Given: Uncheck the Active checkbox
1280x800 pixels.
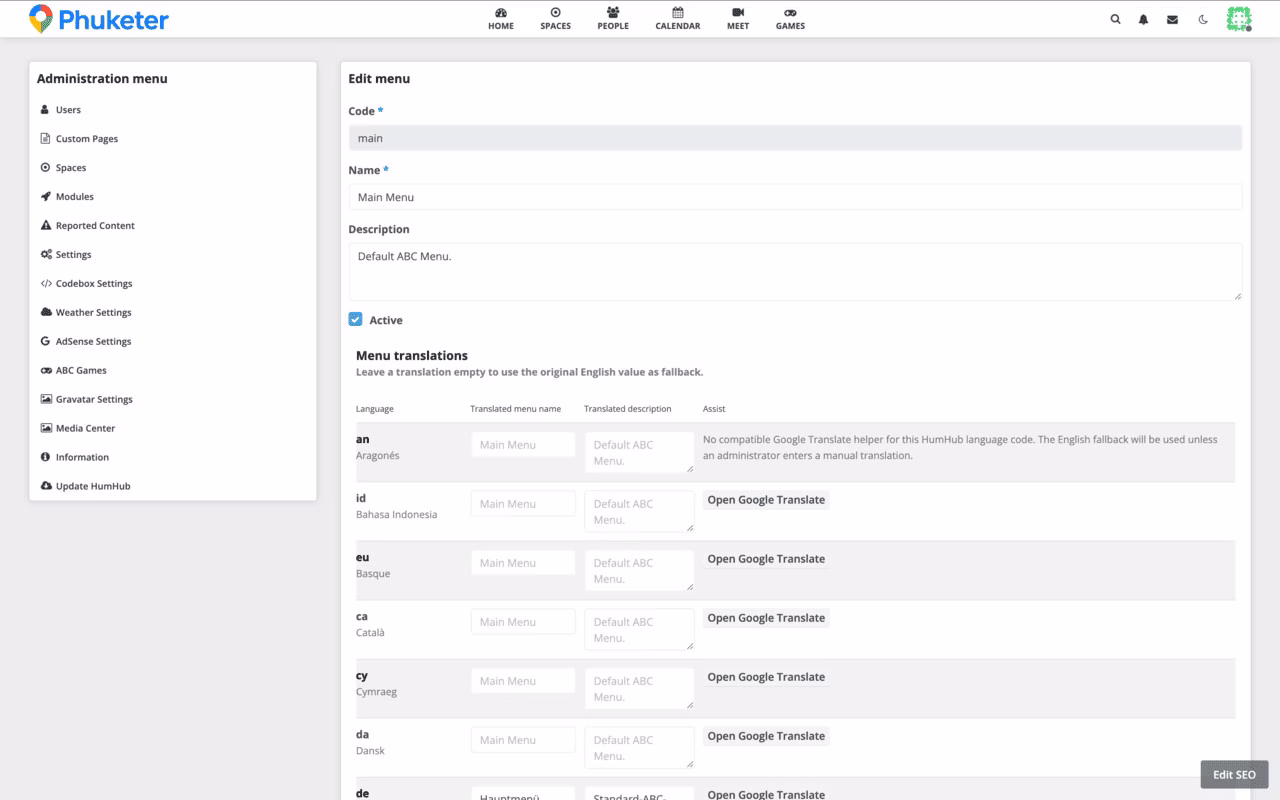Looking at the screenshot, I should click(x=355, y=320).
